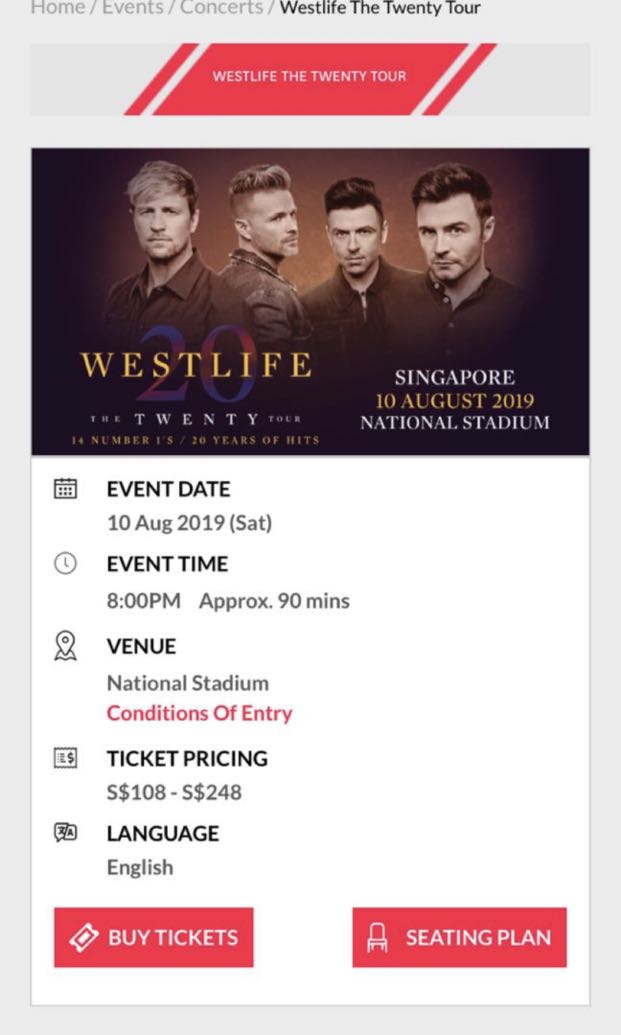Click the ticket icon beside TICKET PRICING
621x1035 pixels.
[x=65, y=758]
